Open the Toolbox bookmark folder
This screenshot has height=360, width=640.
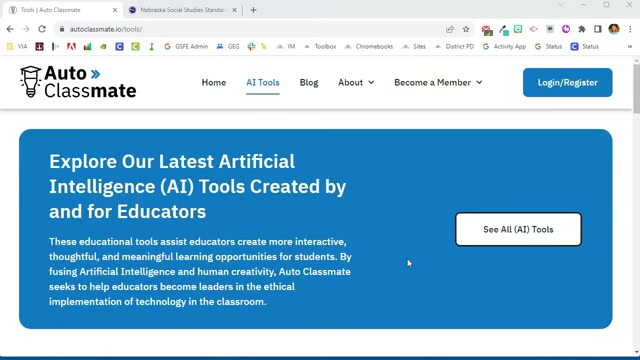pyautogui.click(x=320, y=47)
